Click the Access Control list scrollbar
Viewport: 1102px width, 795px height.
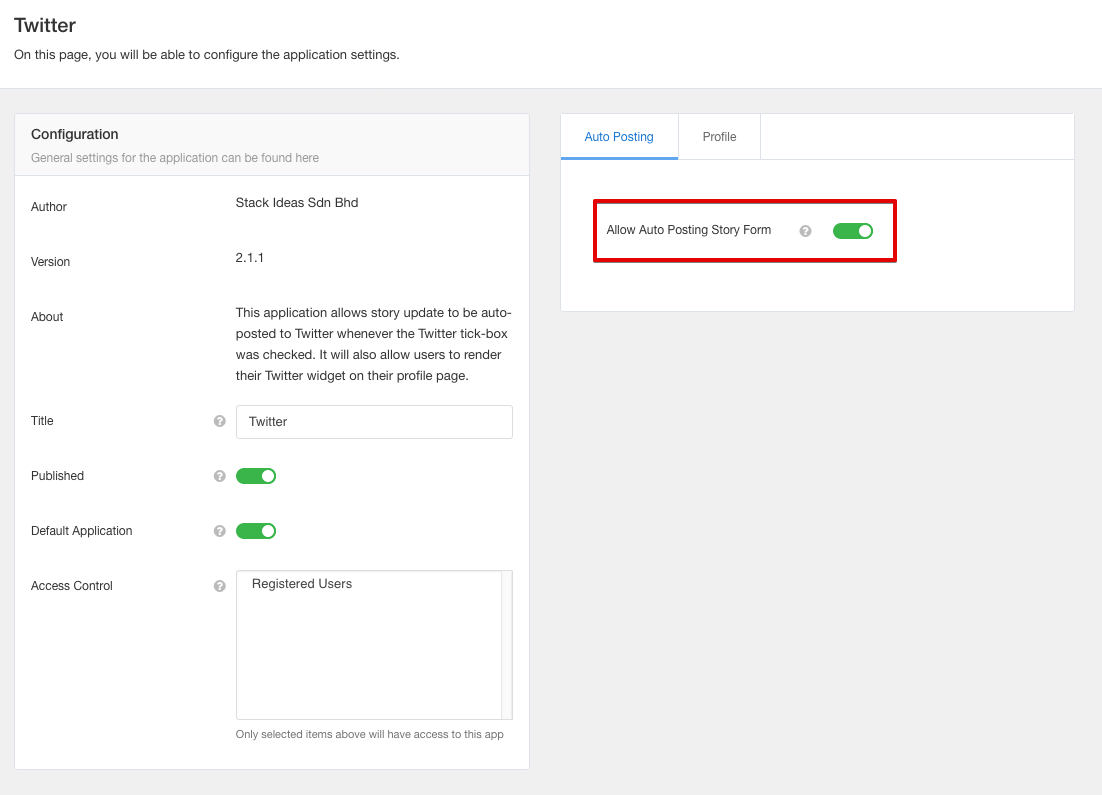pos(506,645)
